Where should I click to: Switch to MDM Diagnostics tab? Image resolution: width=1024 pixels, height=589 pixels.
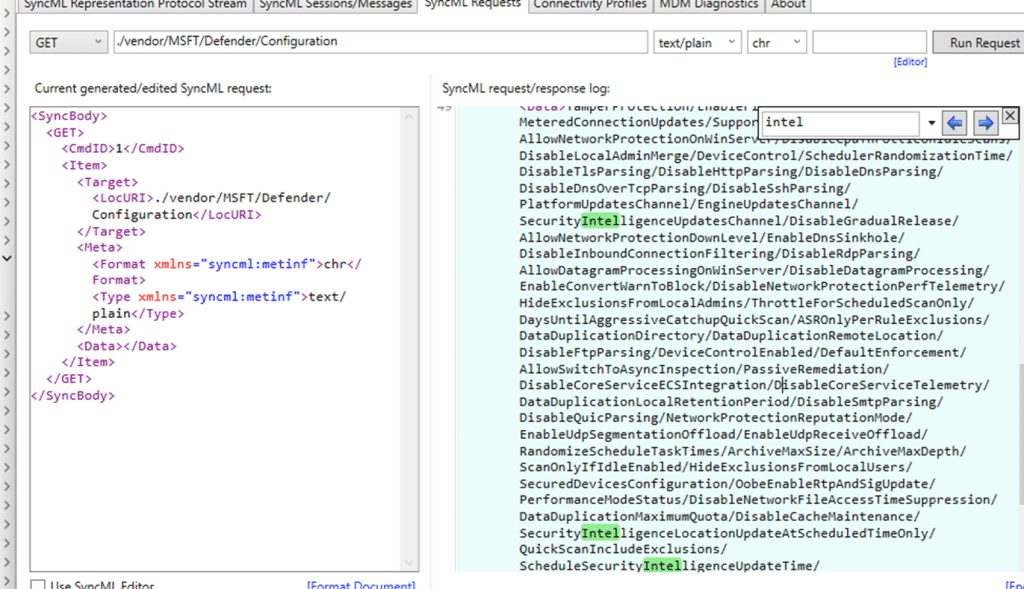(709, 5)
